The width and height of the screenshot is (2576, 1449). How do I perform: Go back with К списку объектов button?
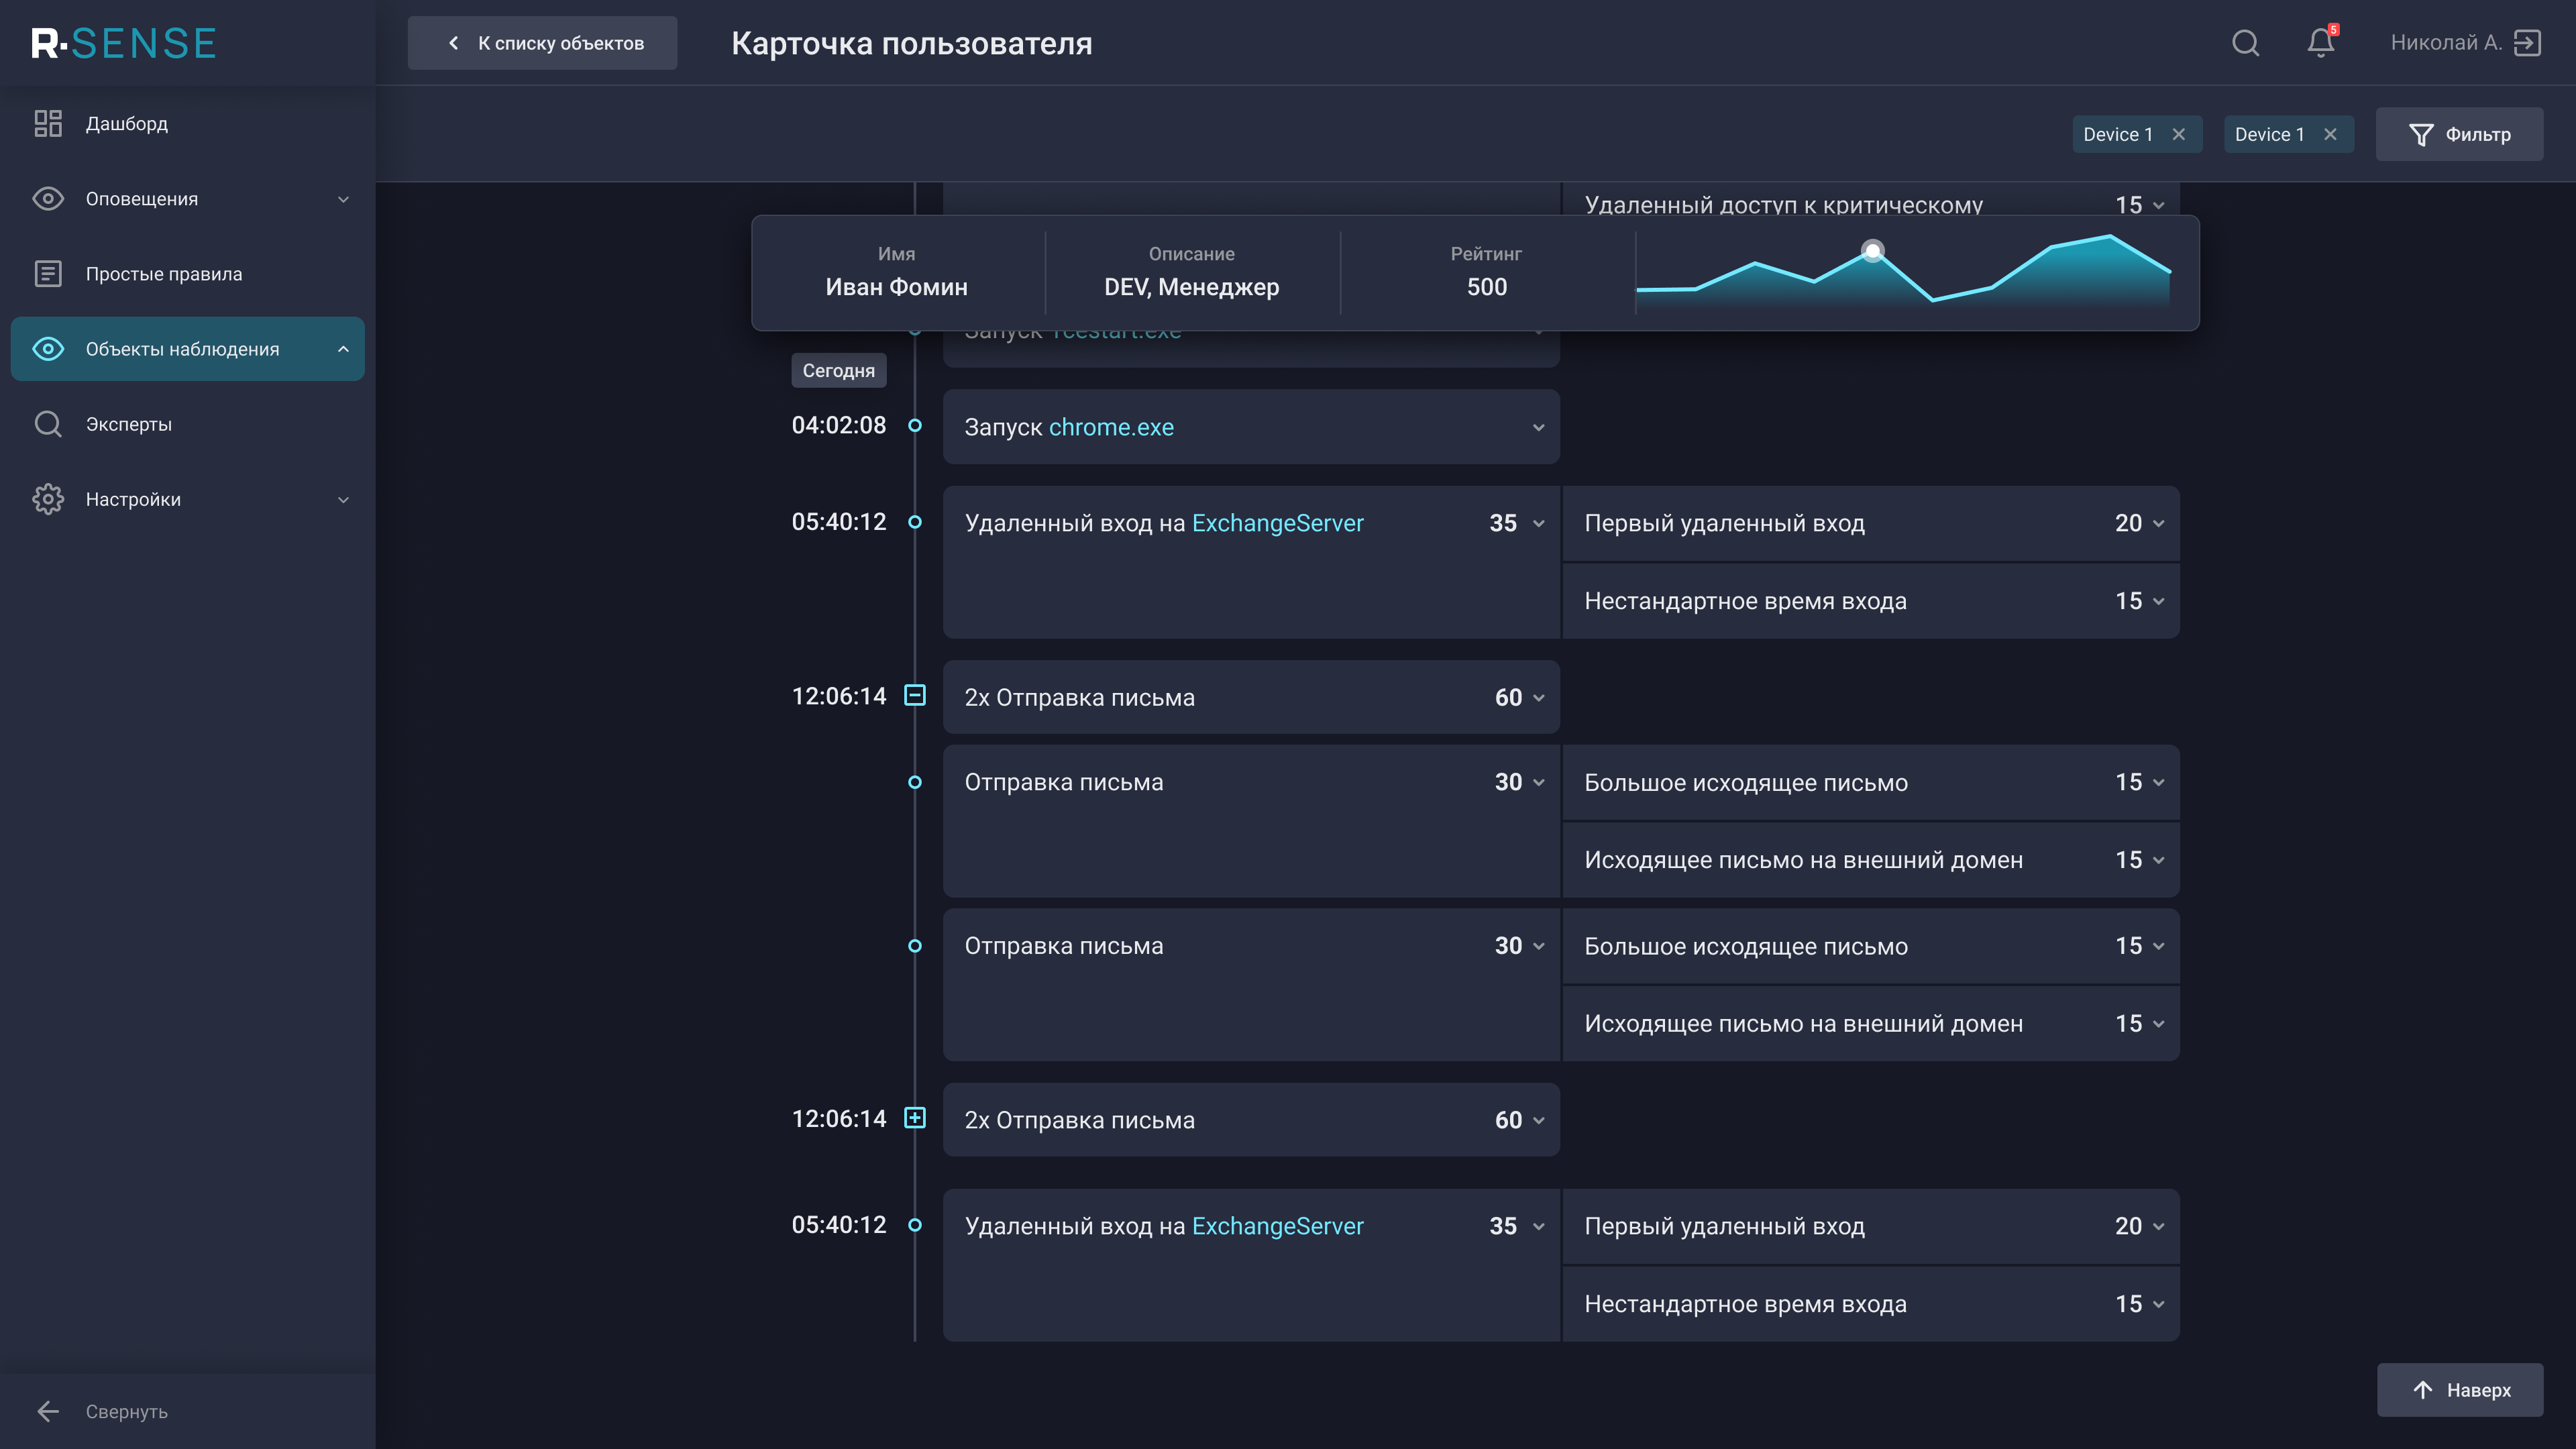[x=542, y=43]
